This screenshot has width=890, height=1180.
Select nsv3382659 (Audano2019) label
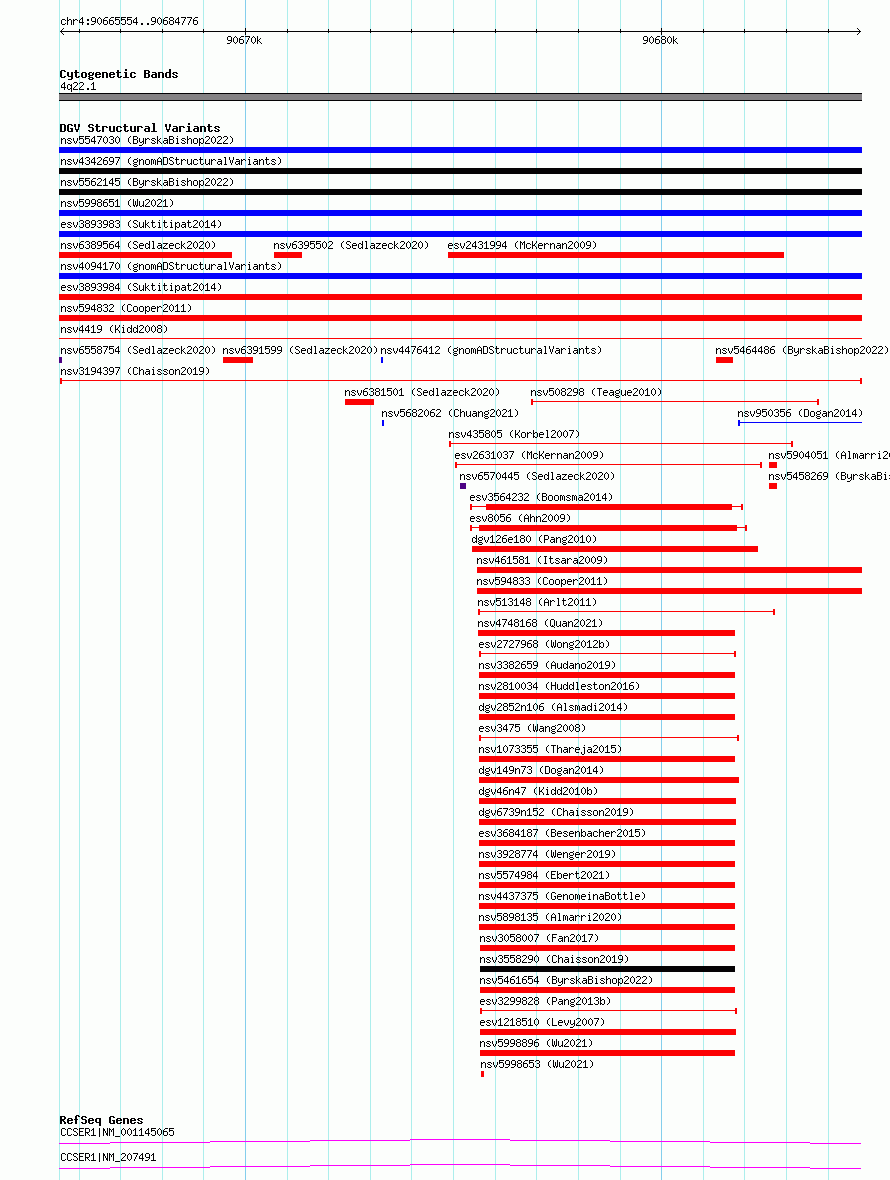point(547,667)
